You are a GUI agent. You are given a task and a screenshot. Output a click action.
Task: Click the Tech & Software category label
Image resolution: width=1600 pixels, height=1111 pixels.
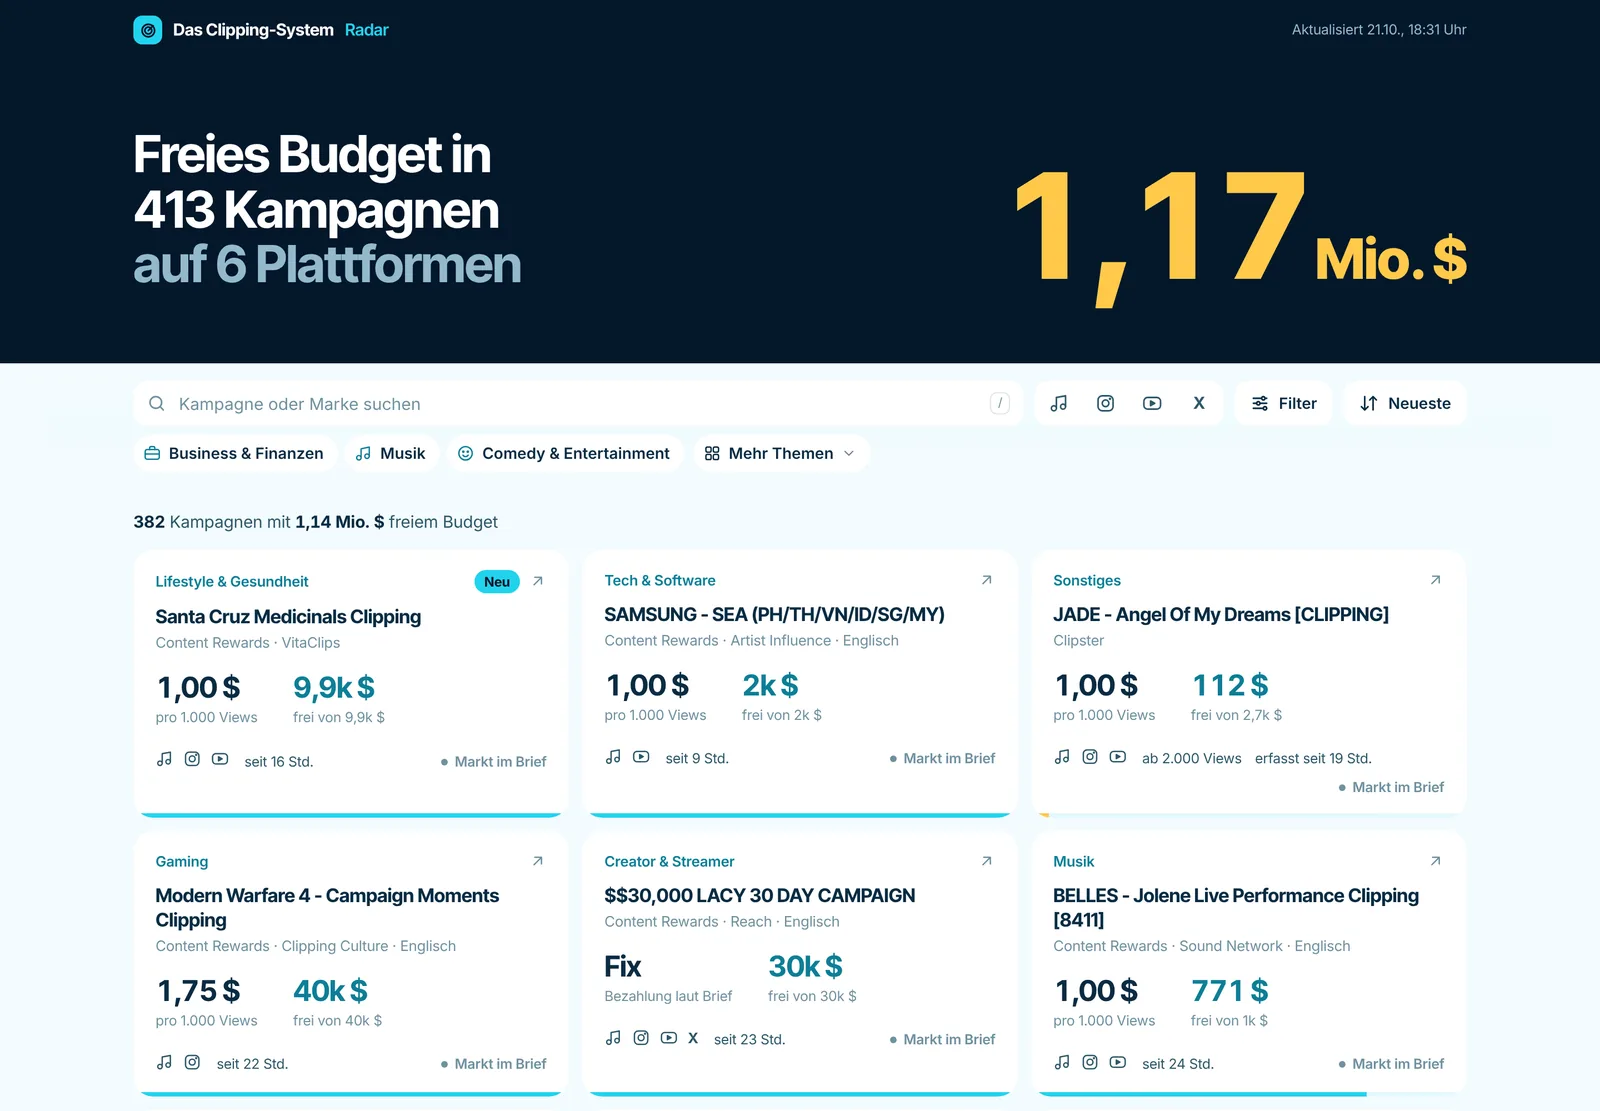[660, 580]
